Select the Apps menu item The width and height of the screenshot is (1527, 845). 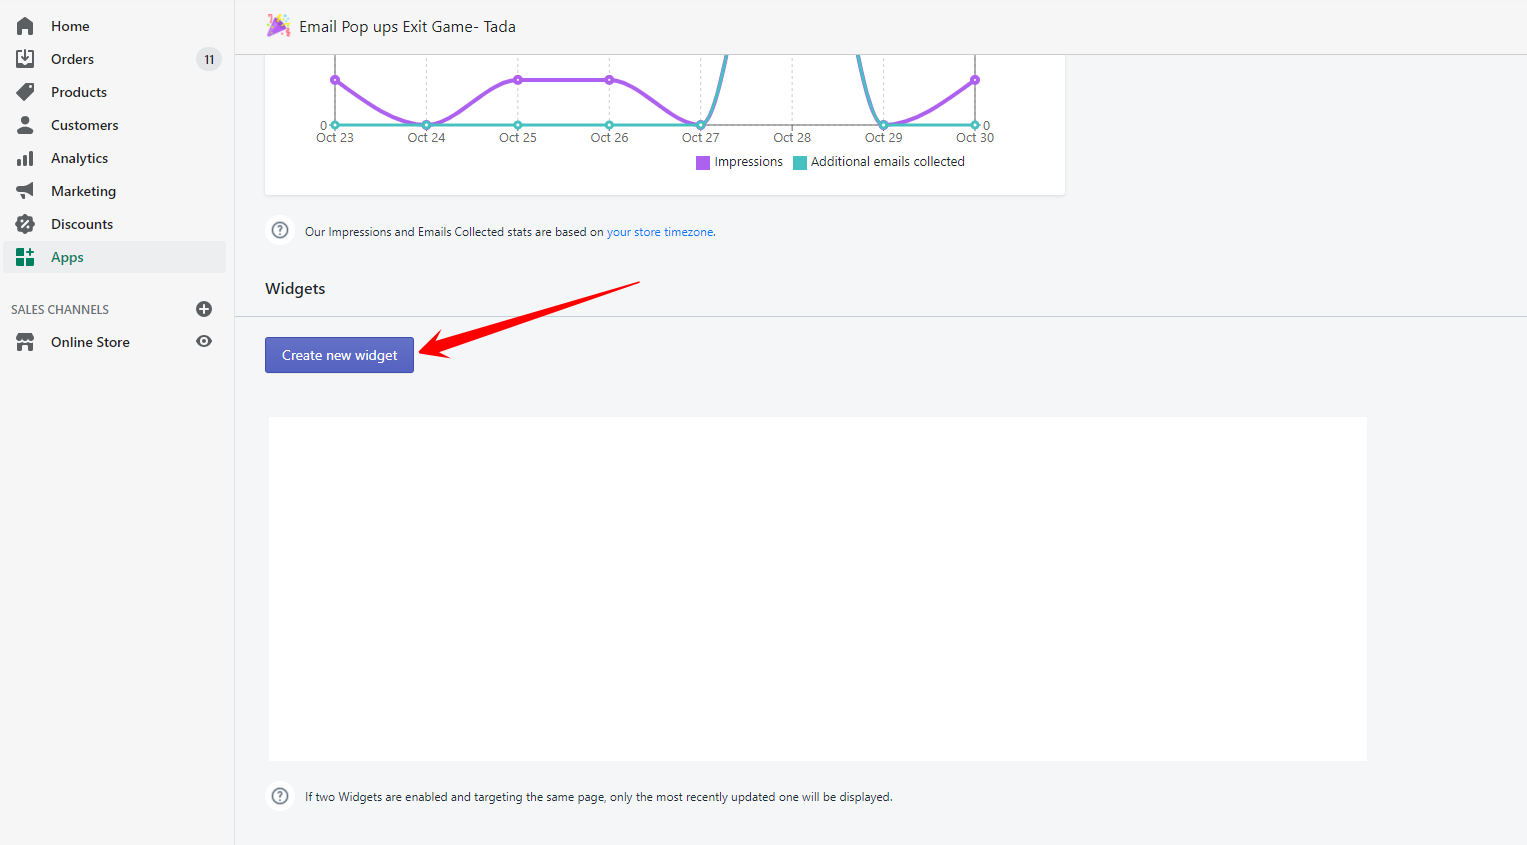(115, 257)
